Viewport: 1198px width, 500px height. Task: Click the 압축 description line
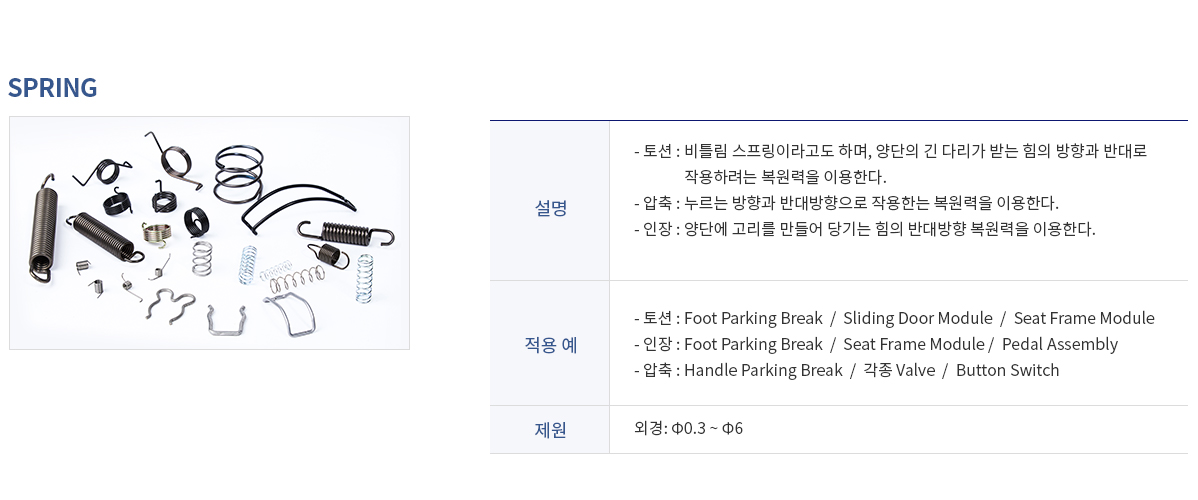pos(846,203)
